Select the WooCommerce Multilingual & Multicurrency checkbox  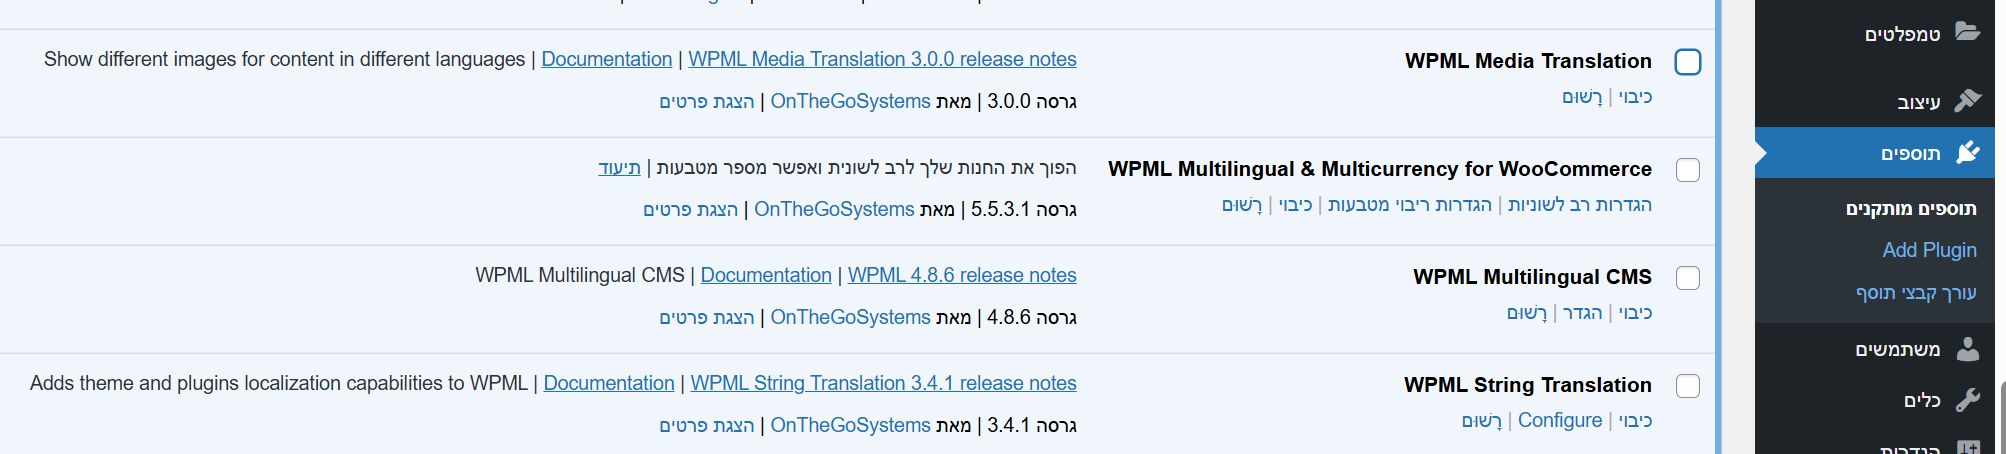pyautogui.click(x=1687, y=170)
